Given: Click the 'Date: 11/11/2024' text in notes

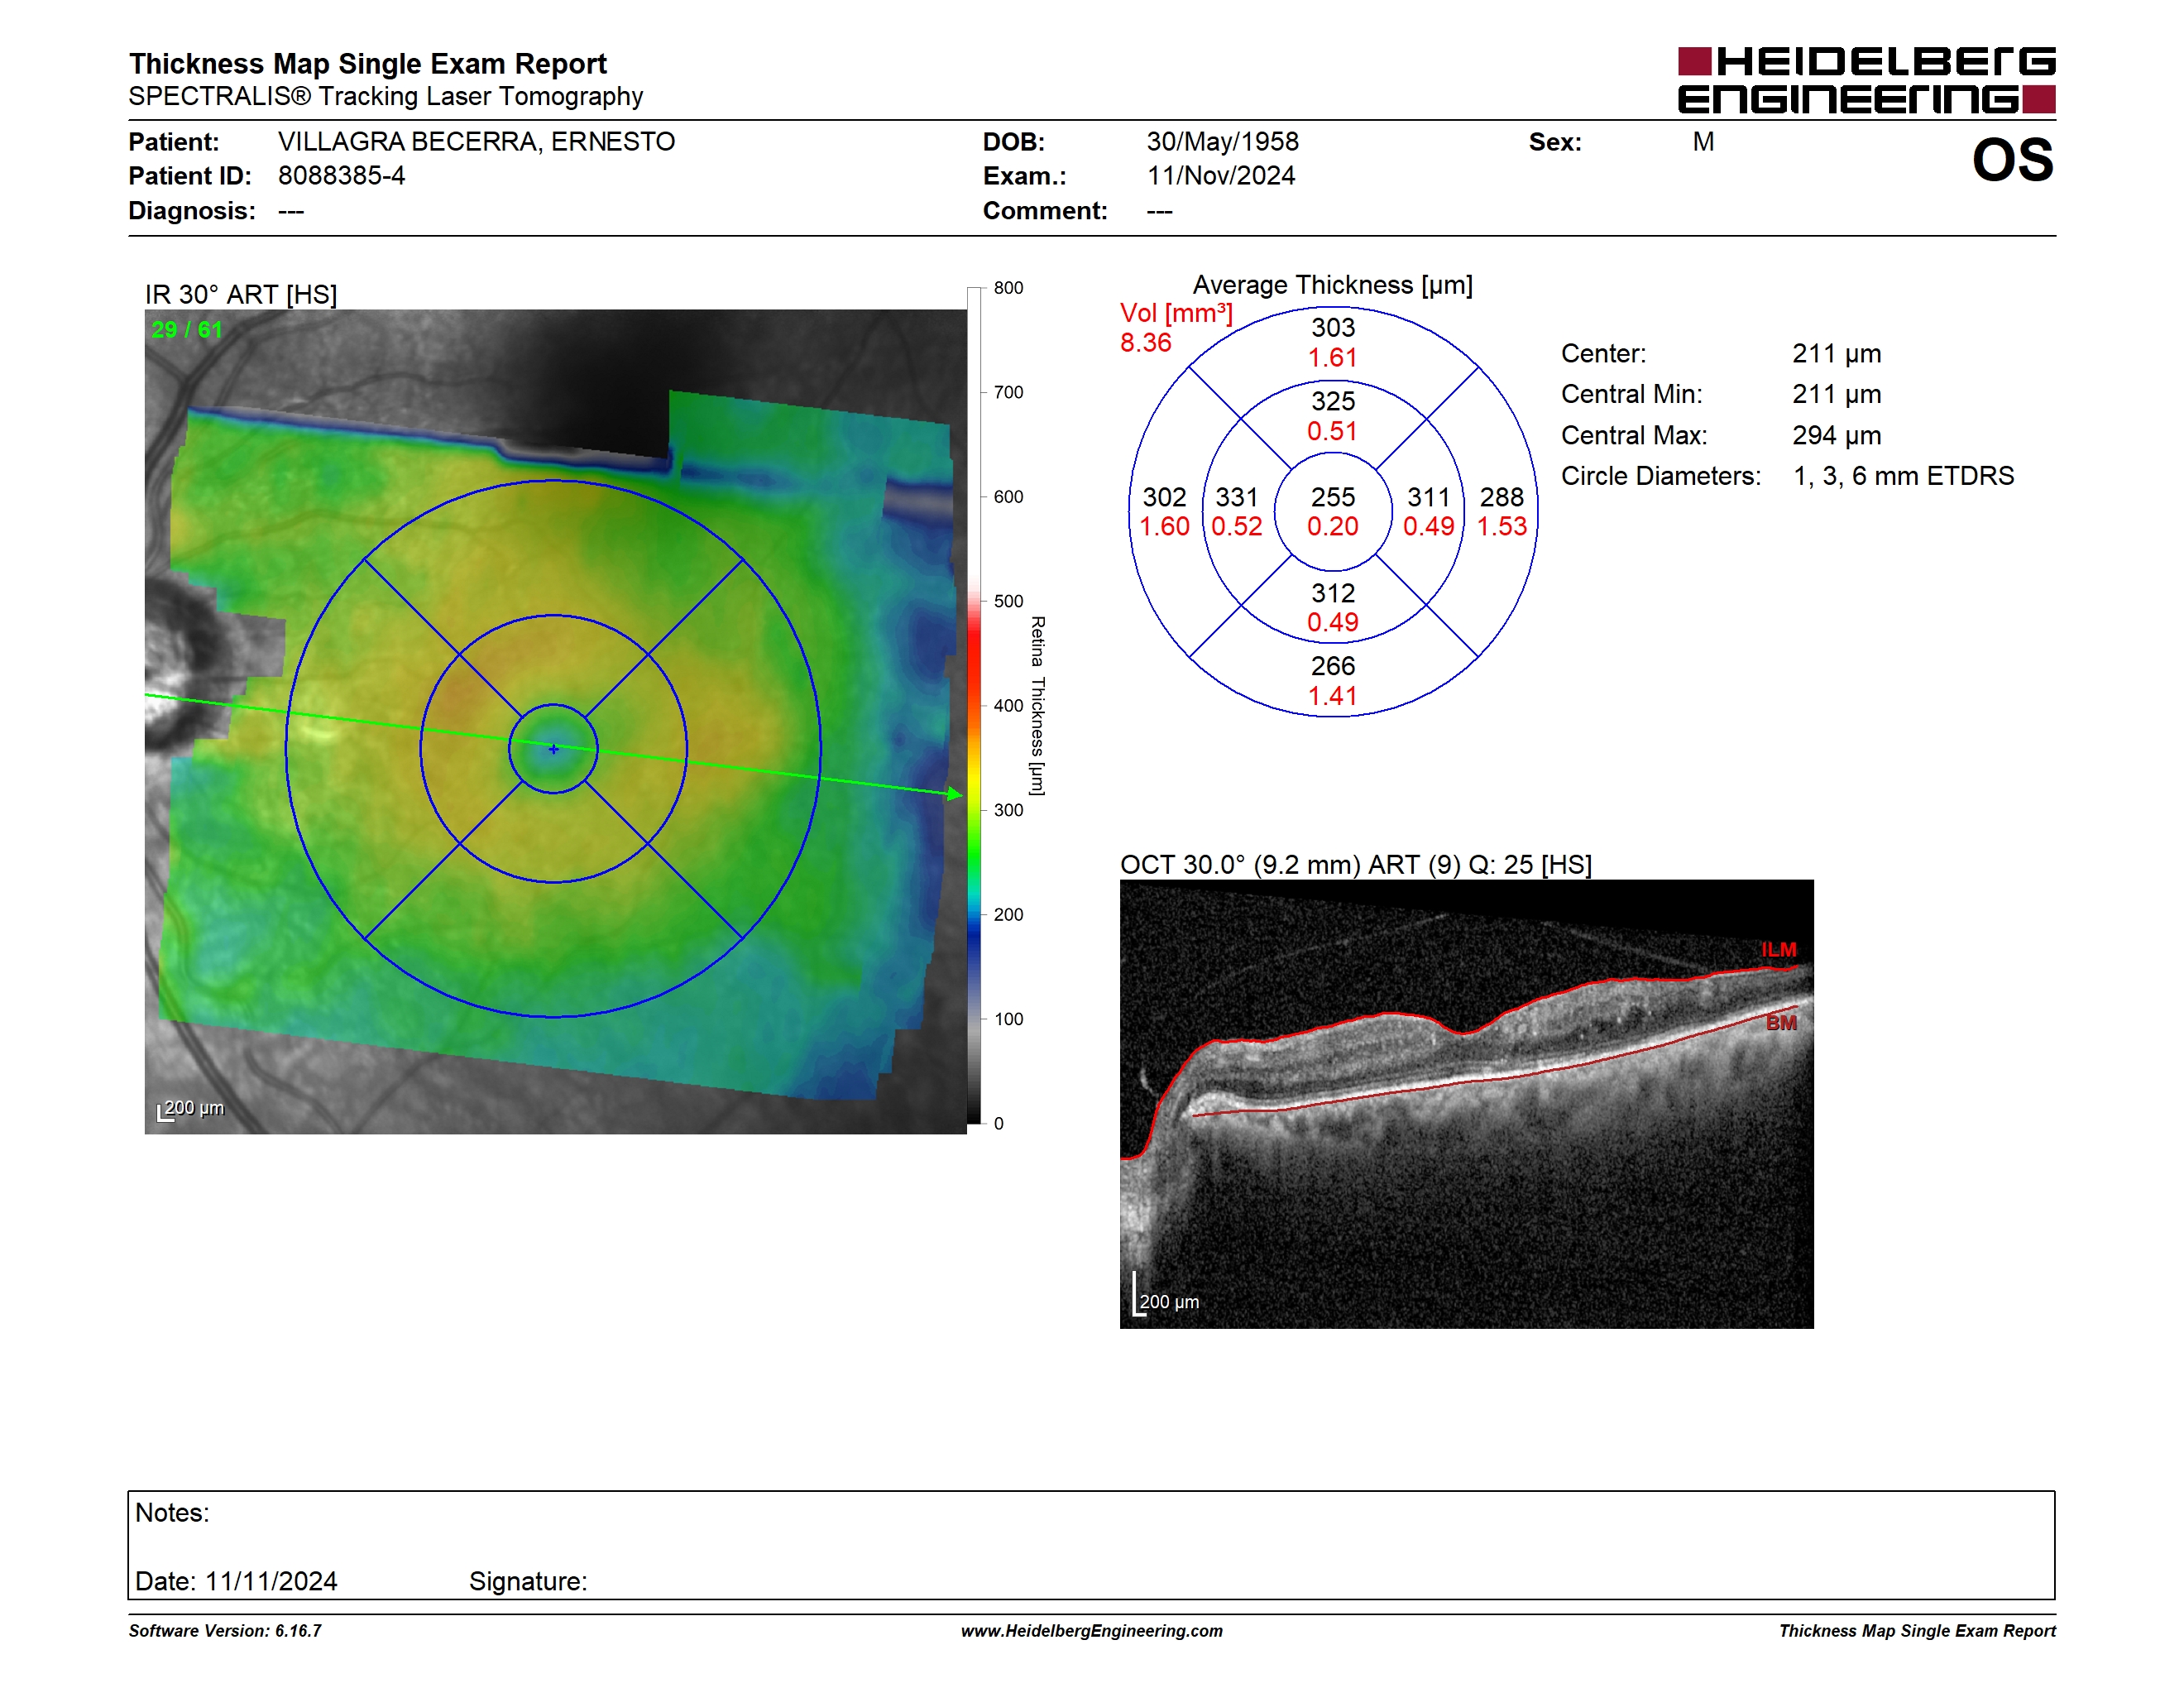Looking at the screenshot, I should coord(236,1582).
